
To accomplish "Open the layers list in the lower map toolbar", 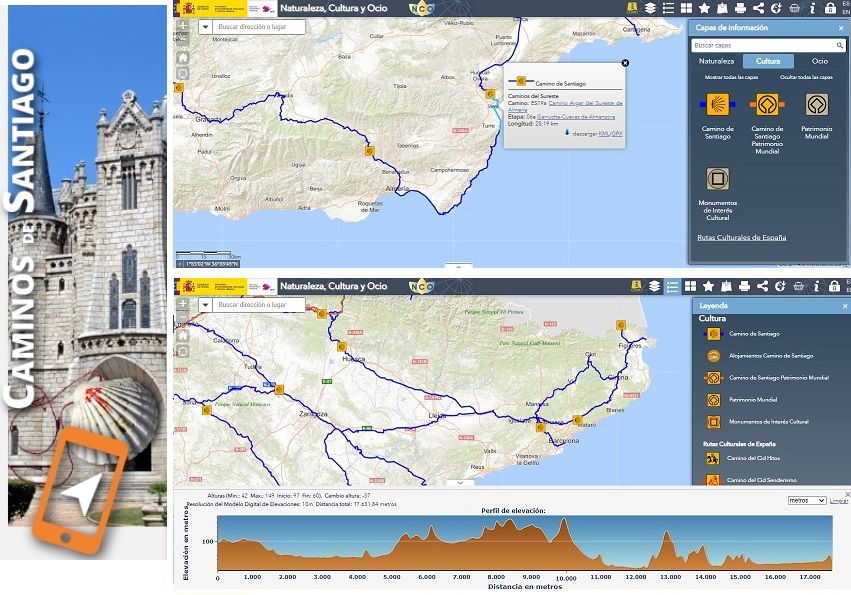I will click(655, 286).
